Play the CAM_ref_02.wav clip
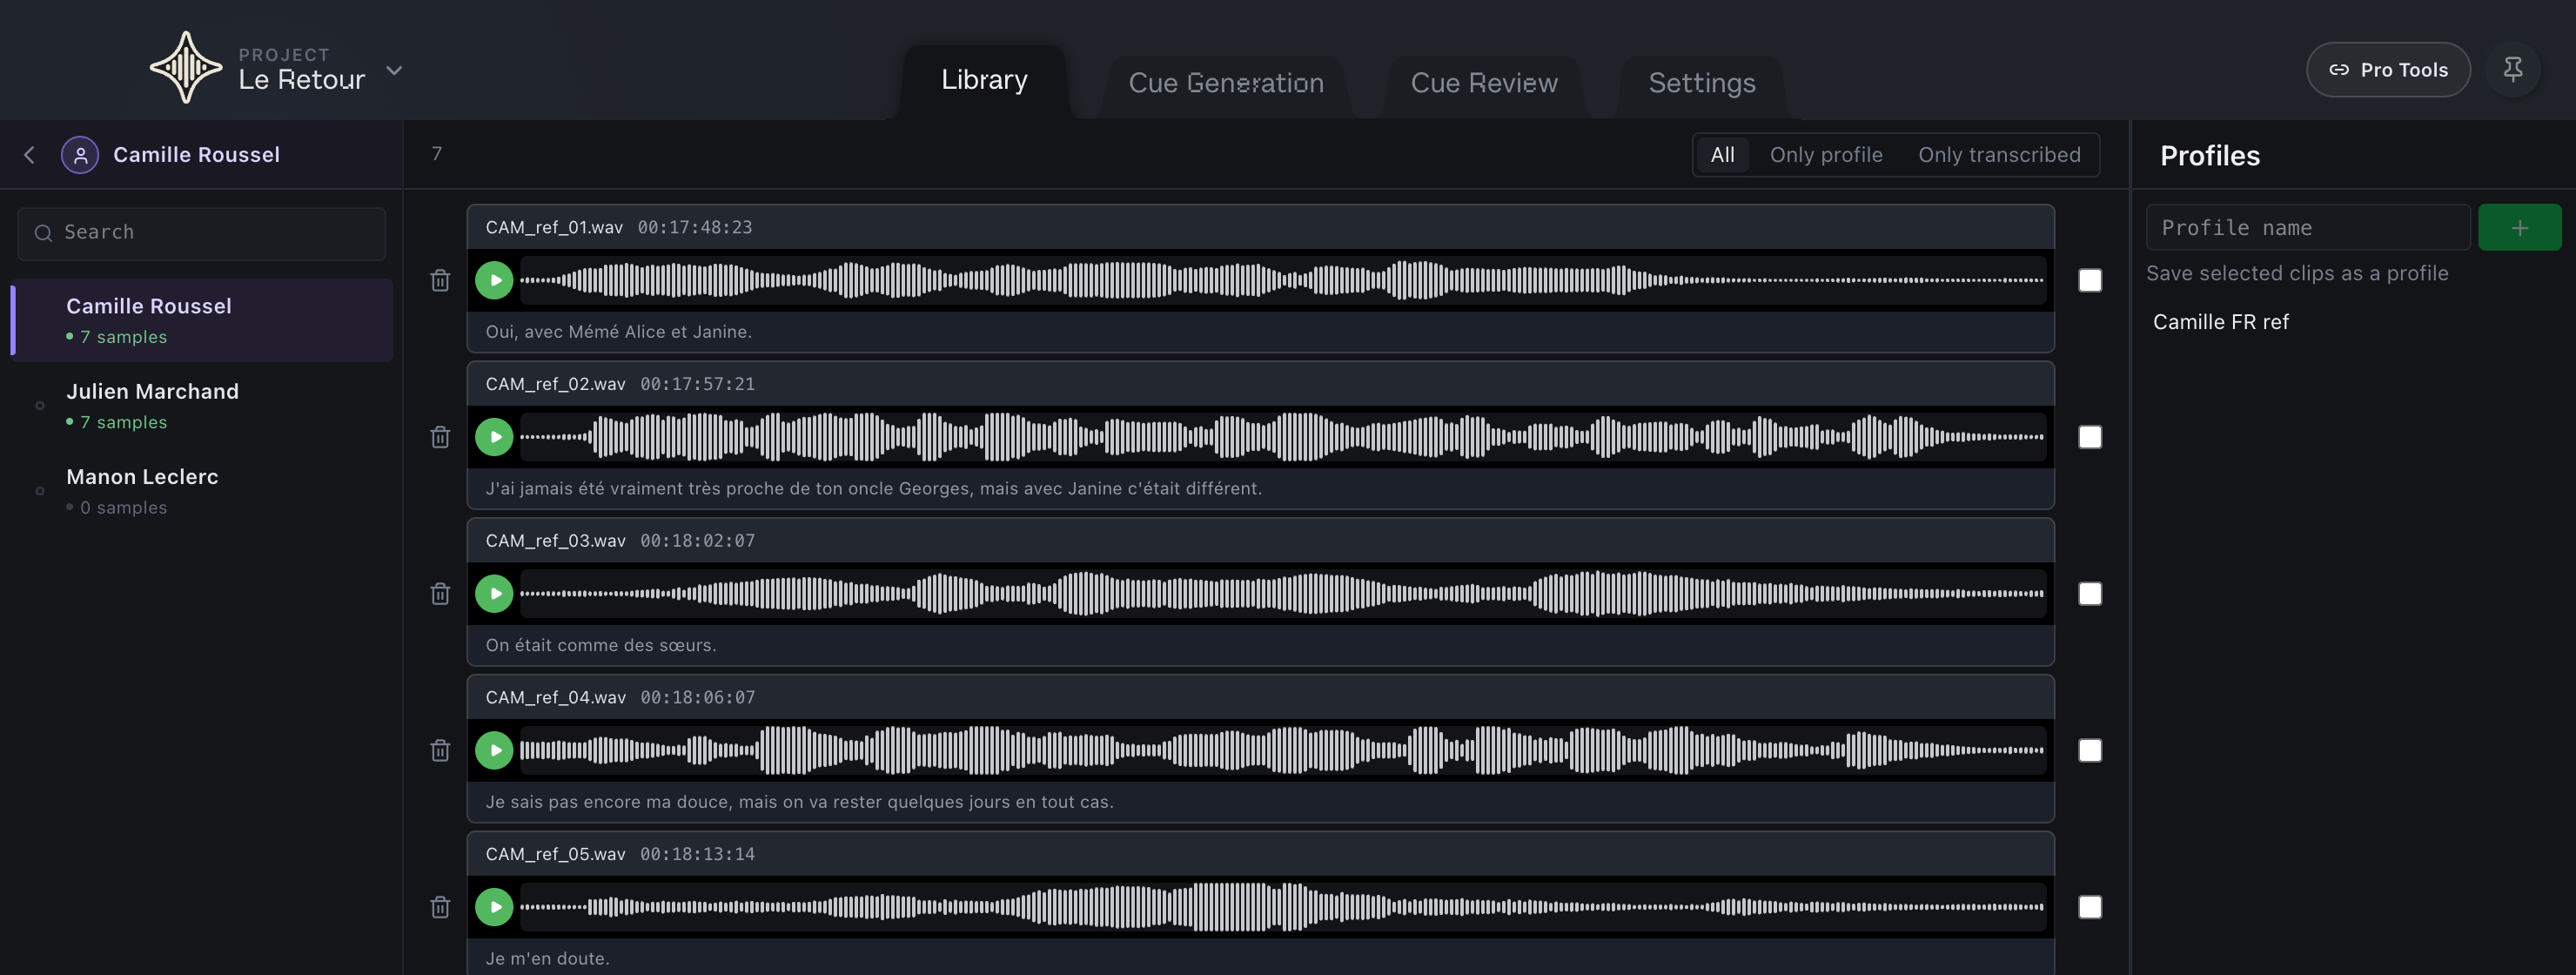This screenshot has width=2576, height=975. click(x=494, y=437)
